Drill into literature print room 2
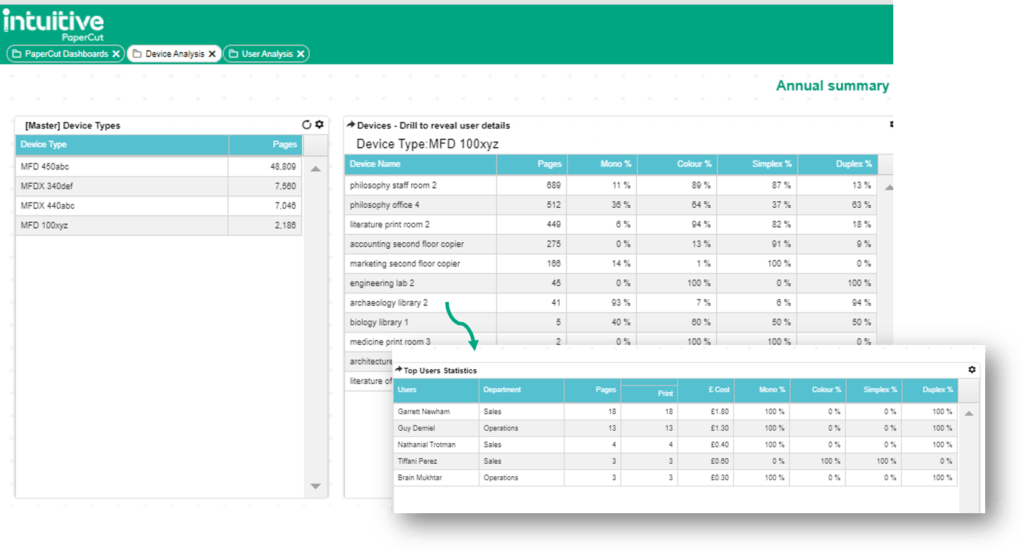Screen dimensions: 1024x552 pos(611,225)
